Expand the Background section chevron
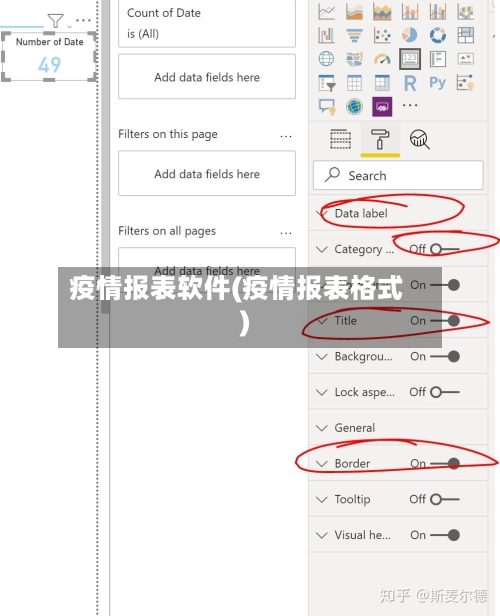500x616 pixels. [322, 356]
